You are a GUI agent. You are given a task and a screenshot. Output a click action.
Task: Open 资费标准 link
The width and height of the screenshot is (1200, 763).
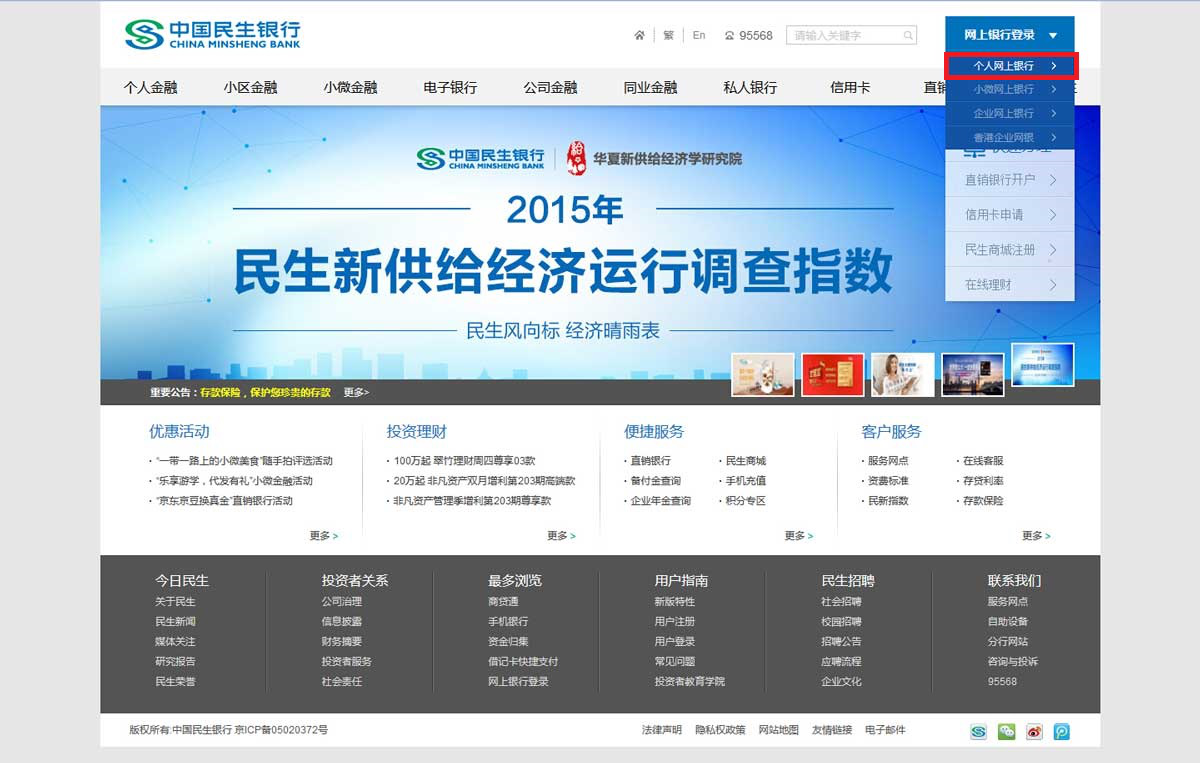pos(888,481)
